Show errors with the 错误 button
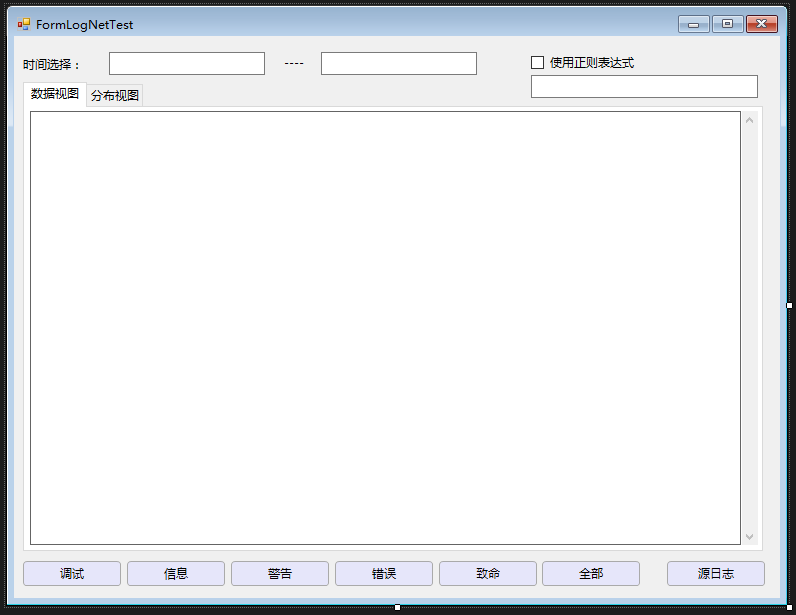The height and width of the screenshot is (615, 796). click(x=384, y=573)
